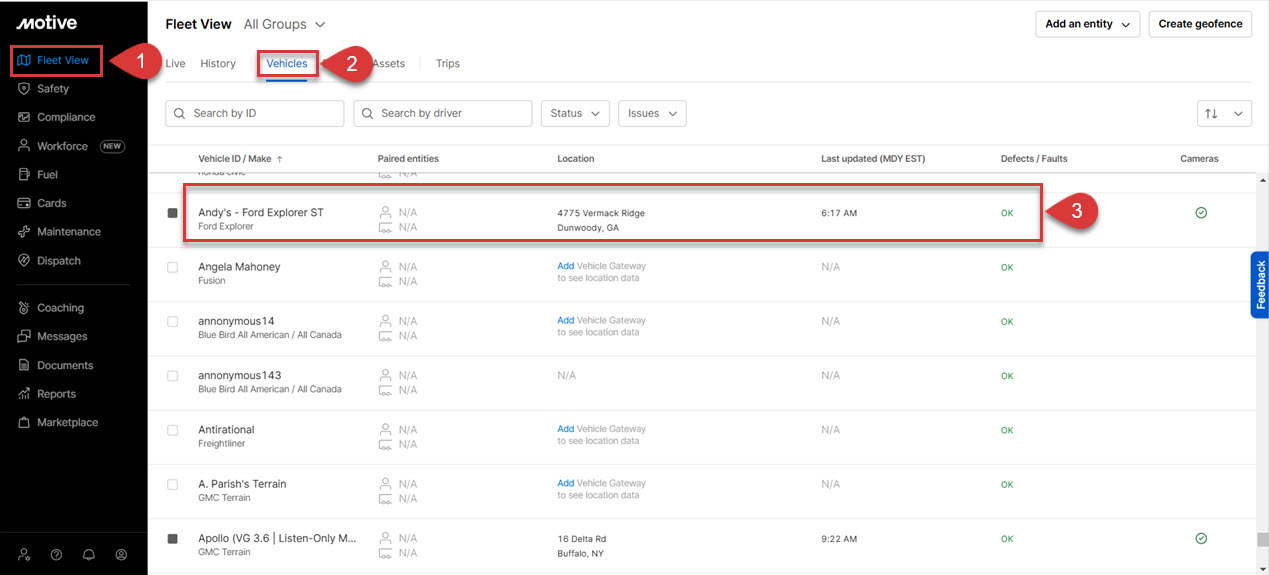The height and width of the screenshot is (575, 1269).
Task: Switch to the Trips tab
Action: (x=447, y=64)
